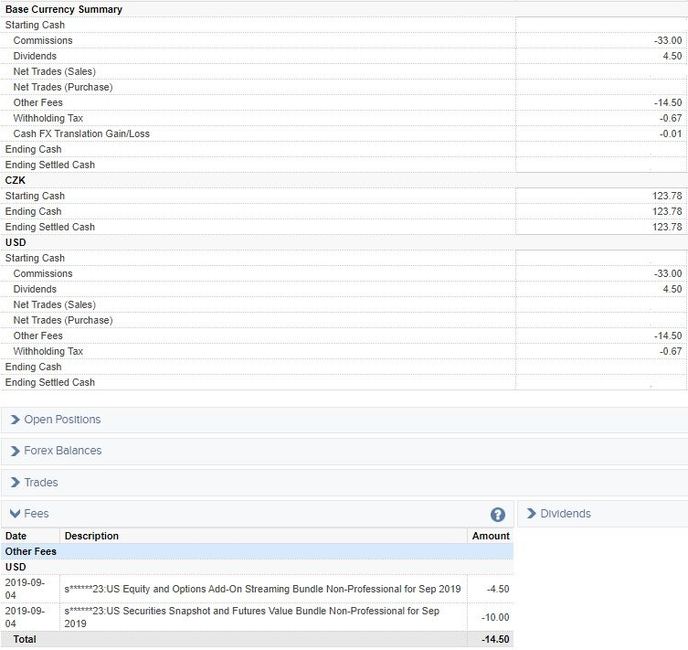Expand the Dividends section
Screen dimensions: 688x650
(565, 514)
